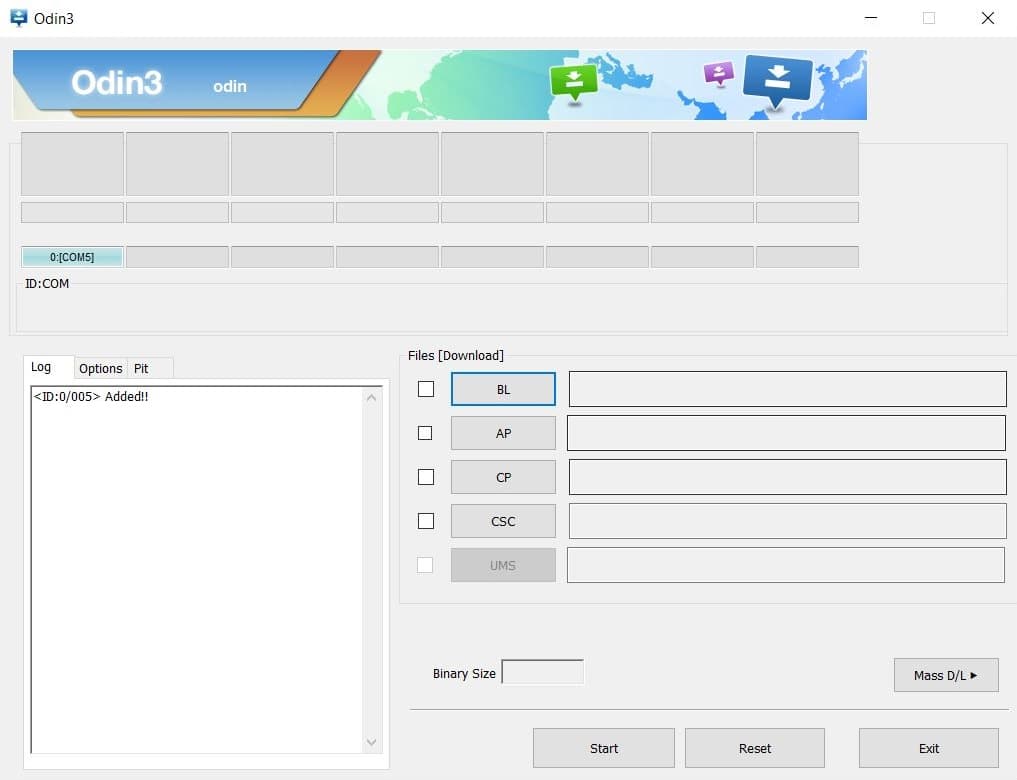Screen dimensions: 1017x780
Task: Click the '<ID:0/005> Added!!' log entry
Action: 91,397
